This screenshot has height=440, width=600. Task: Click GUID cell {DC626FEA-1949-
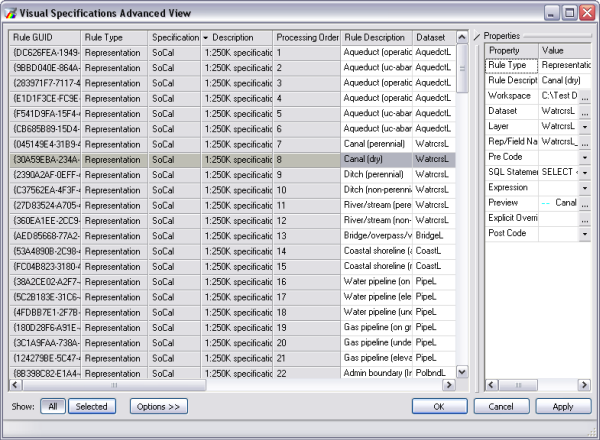click(45, 53)
